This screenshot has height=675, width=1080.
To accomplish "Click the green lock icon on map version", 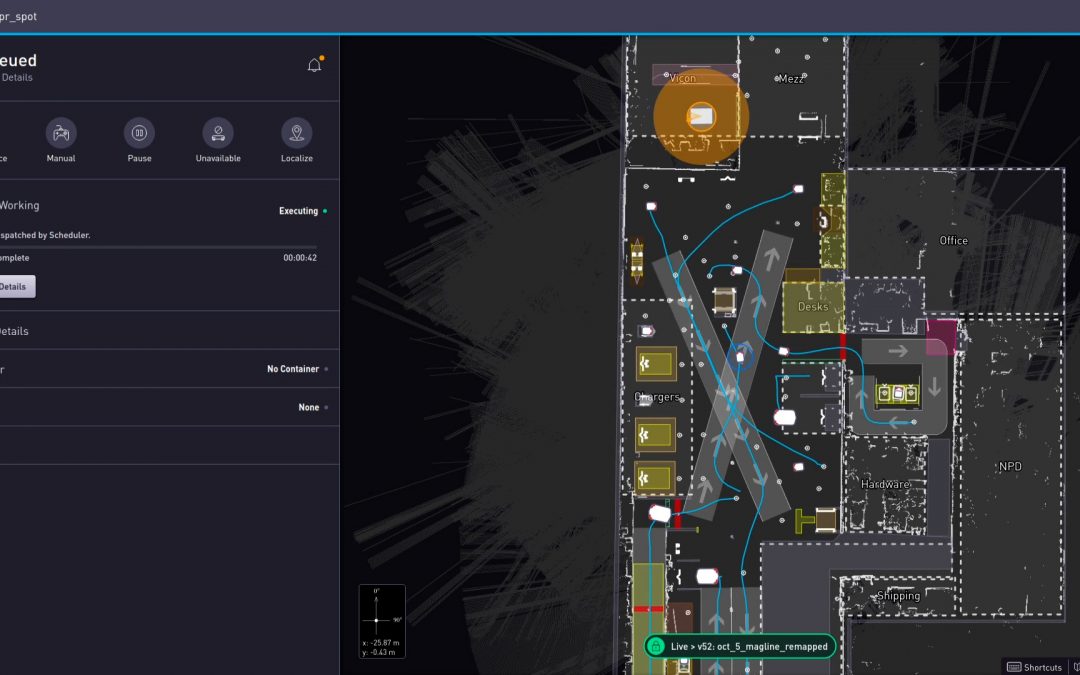I will tap(656, 647).
